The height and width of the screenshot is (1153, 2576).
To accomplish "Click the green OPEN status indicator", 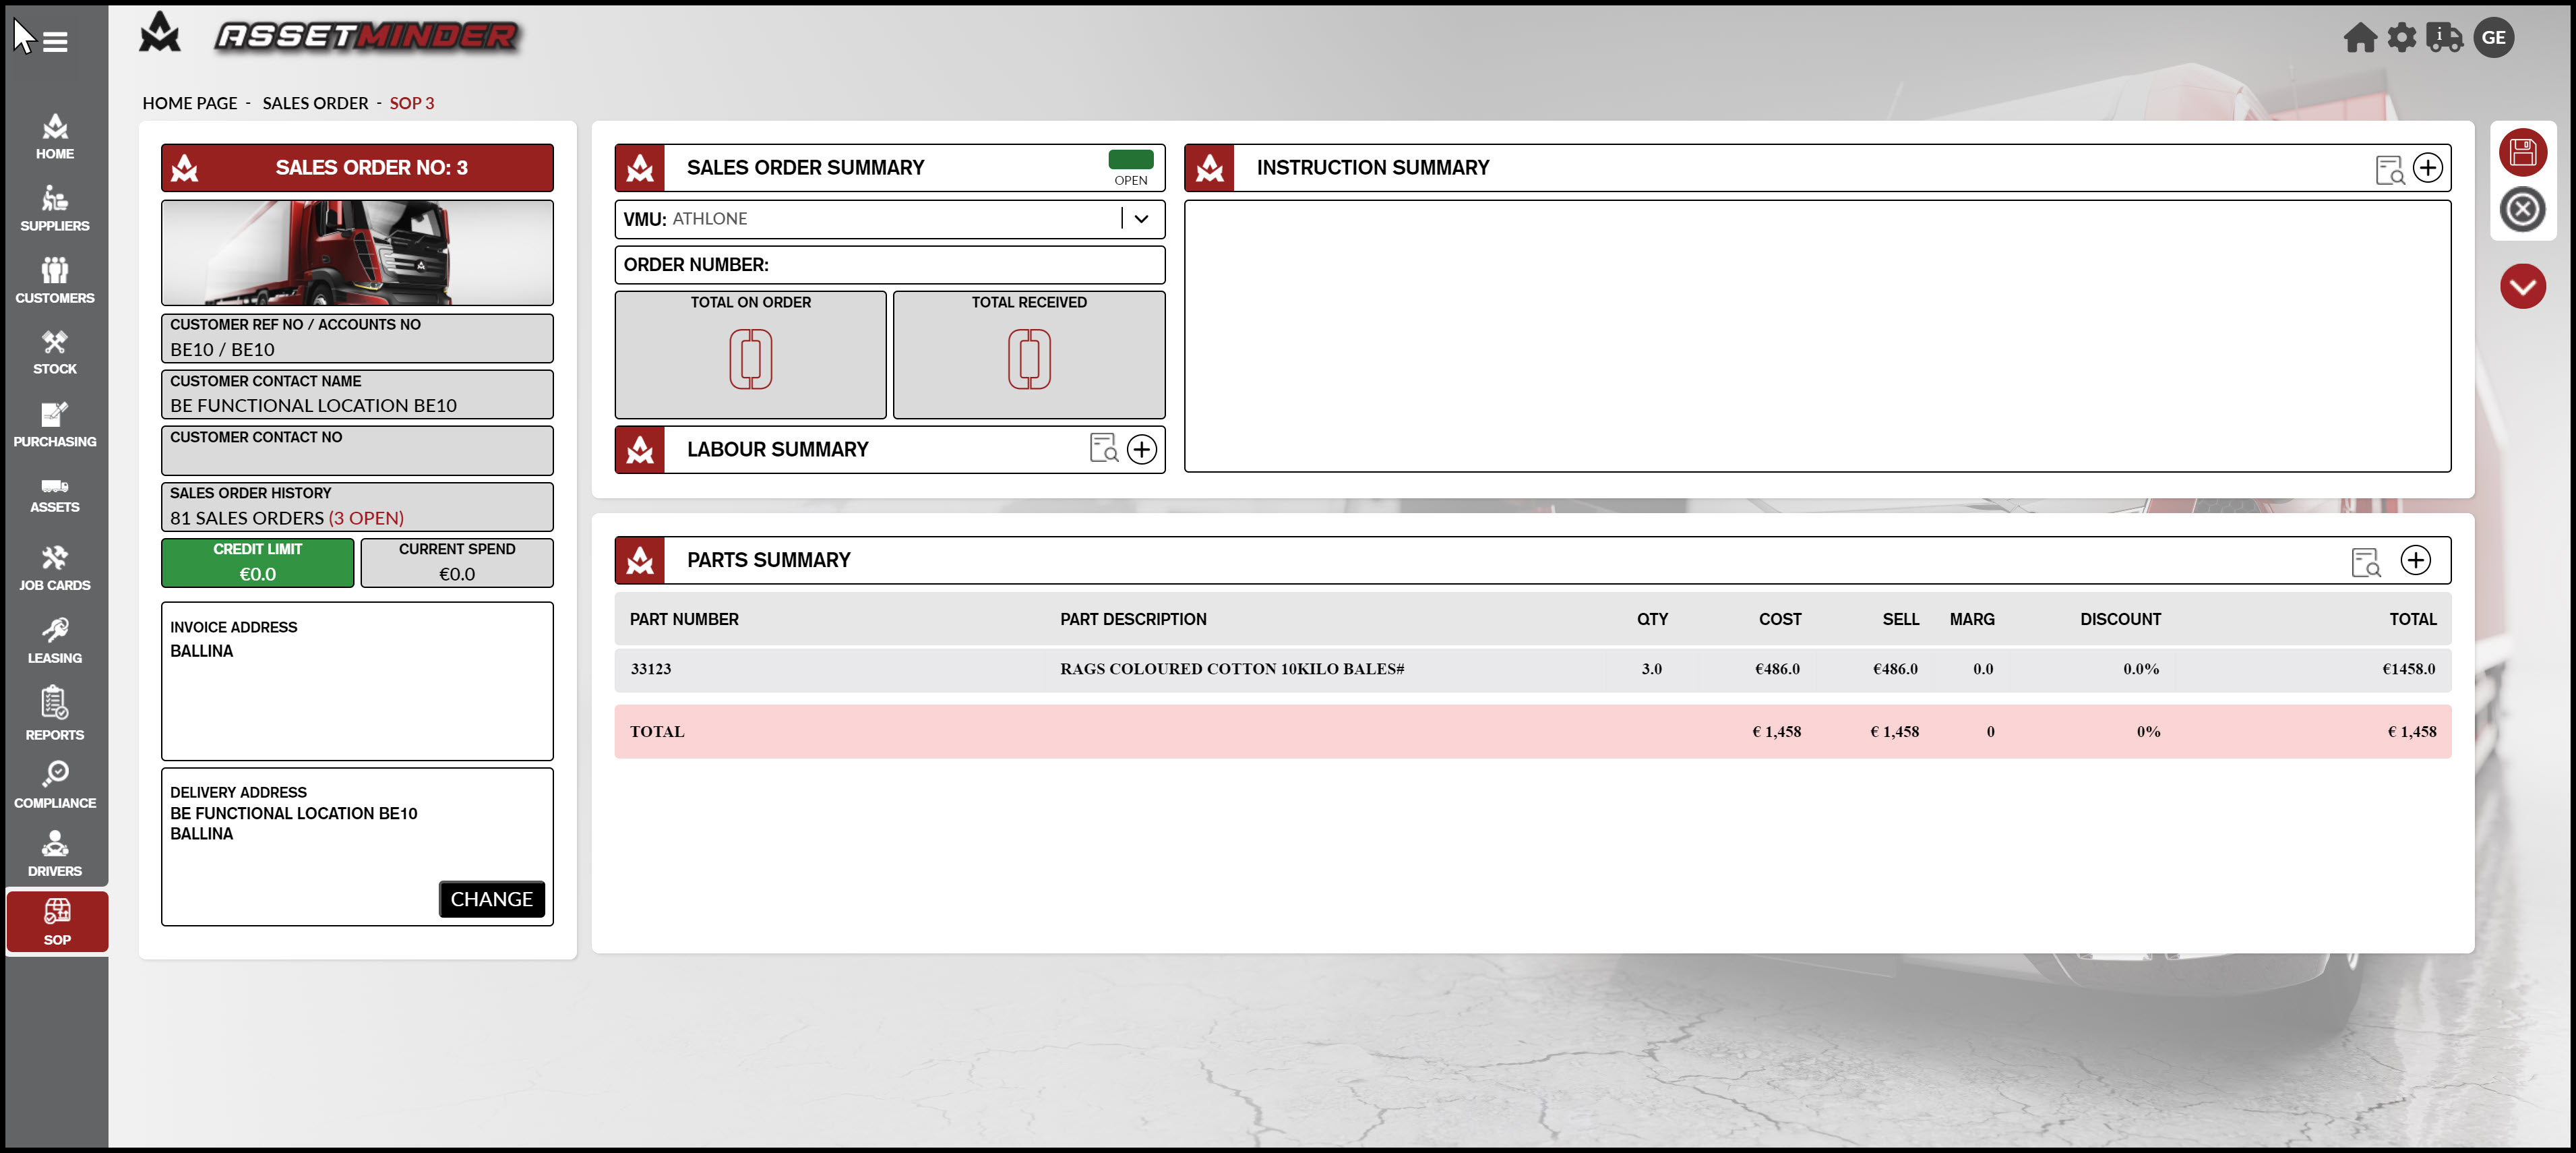I will [1130, 160].
